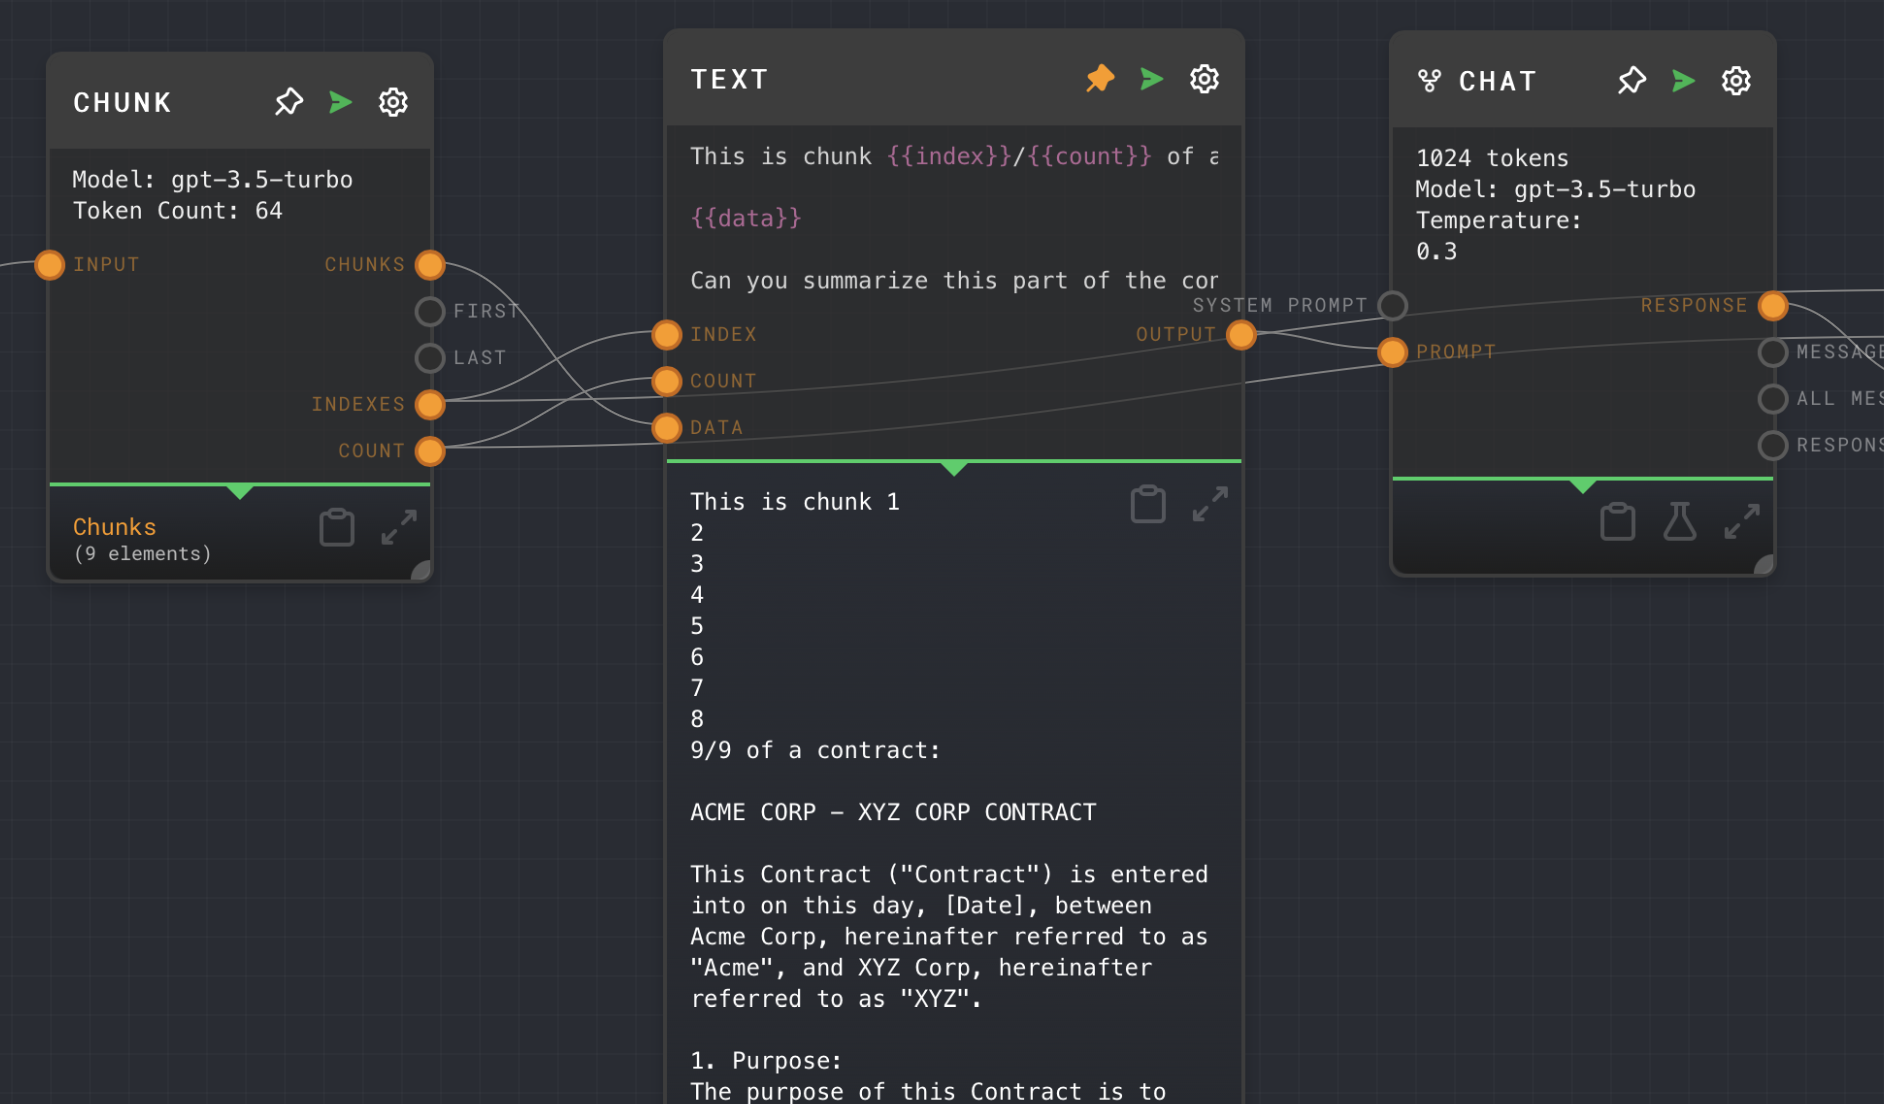Viewport: 1884px width, 1104px height.
Task: Click the Chunk node resize corner handle
Action: [x=422, y=571]
